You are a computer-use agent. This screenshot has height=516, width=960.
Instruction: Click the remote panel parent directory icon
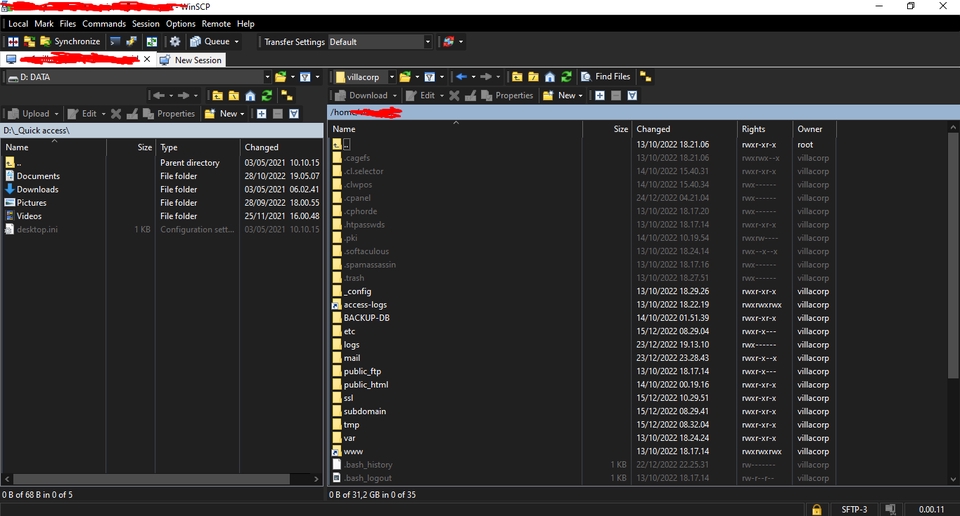(x=517, y=77)
